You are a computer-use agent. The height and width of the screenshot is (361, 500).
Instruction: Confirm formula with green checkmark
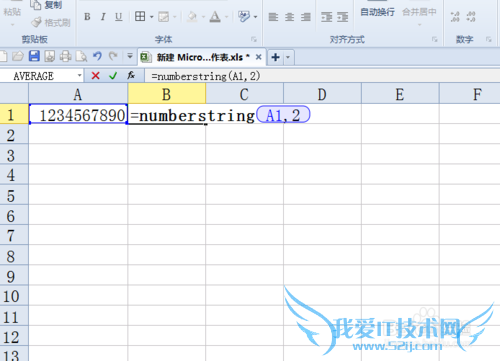click(113, 76)
